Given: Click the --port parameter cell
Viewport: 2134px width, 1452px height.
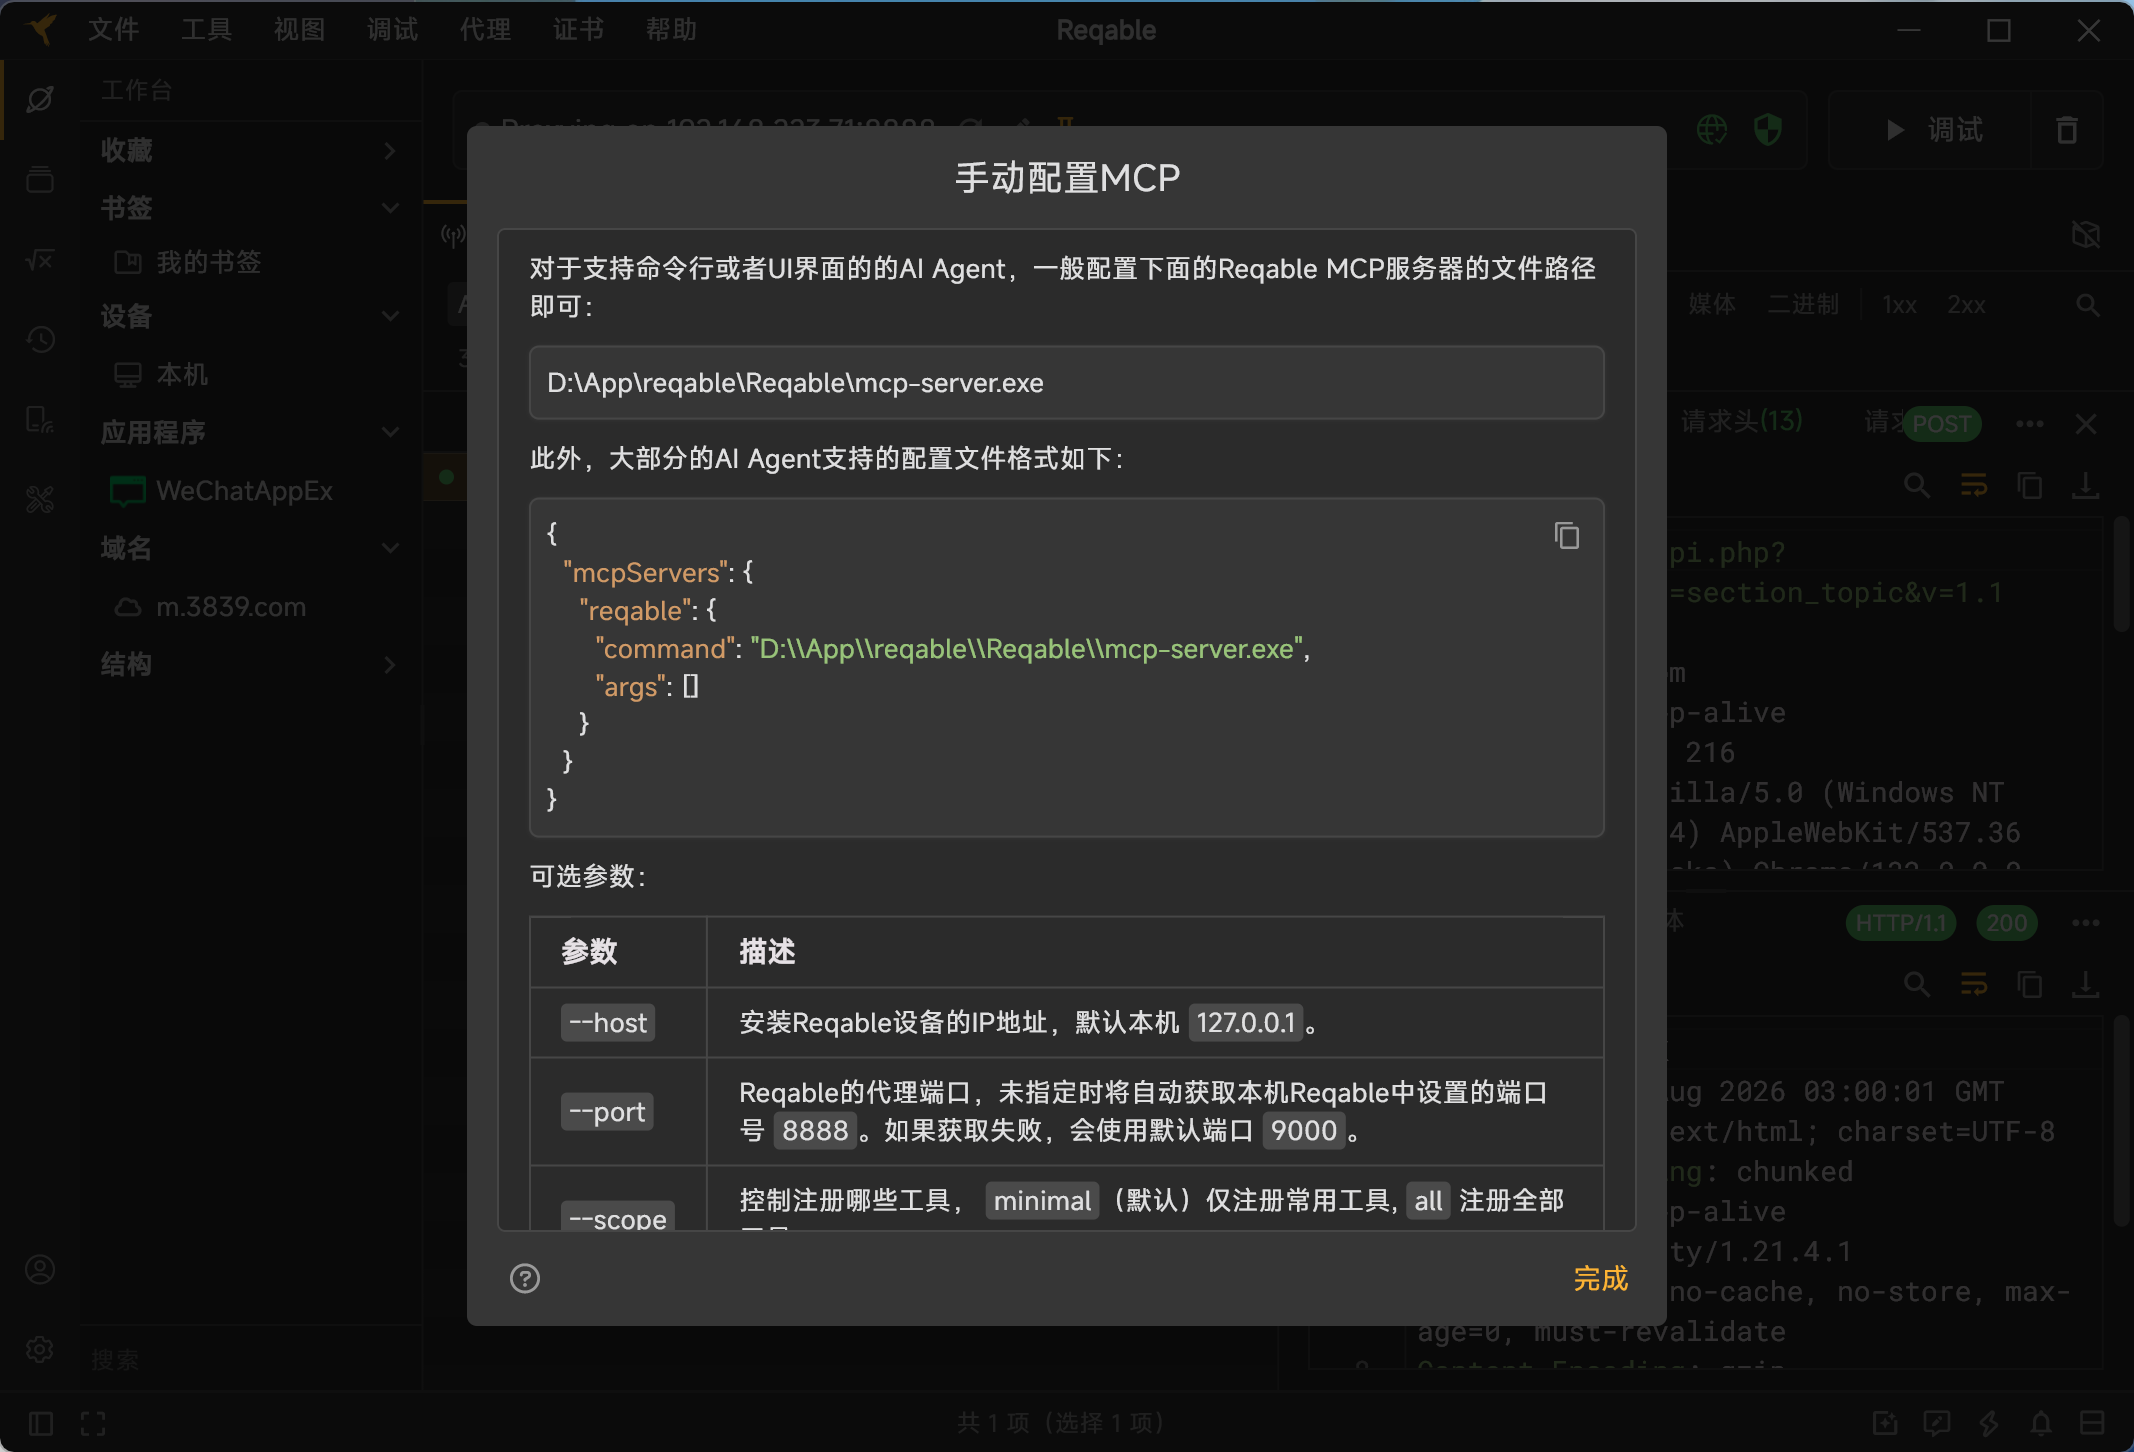Looking at the screenshot, I should pos(618,1111).
